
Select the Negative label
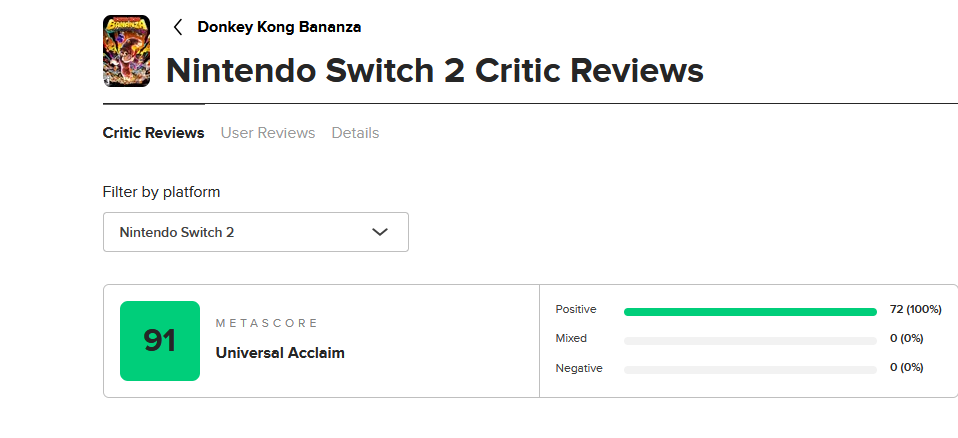click(579, 368)
